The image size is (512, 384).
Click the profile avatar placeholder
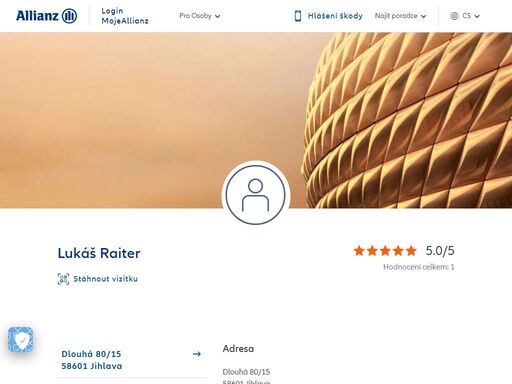pyautogui.click(x=256, y=195)
